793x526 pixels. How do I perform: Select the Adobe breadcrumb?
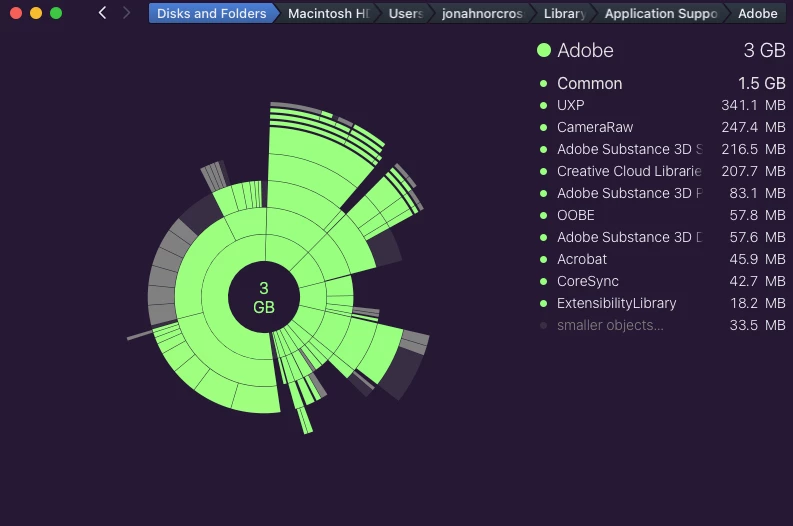click(x=758, y=13)
